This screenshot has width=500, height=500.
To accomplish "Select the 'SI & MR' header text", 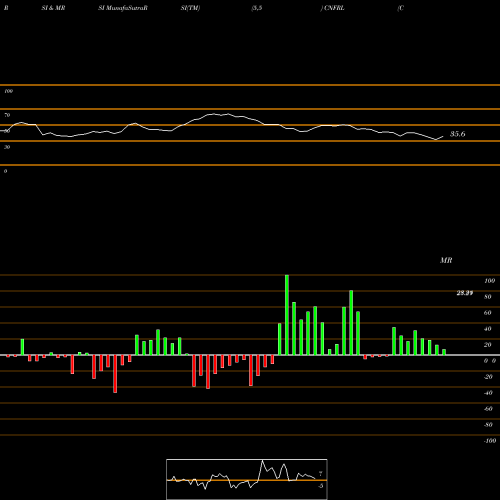I will click(53, 8).
